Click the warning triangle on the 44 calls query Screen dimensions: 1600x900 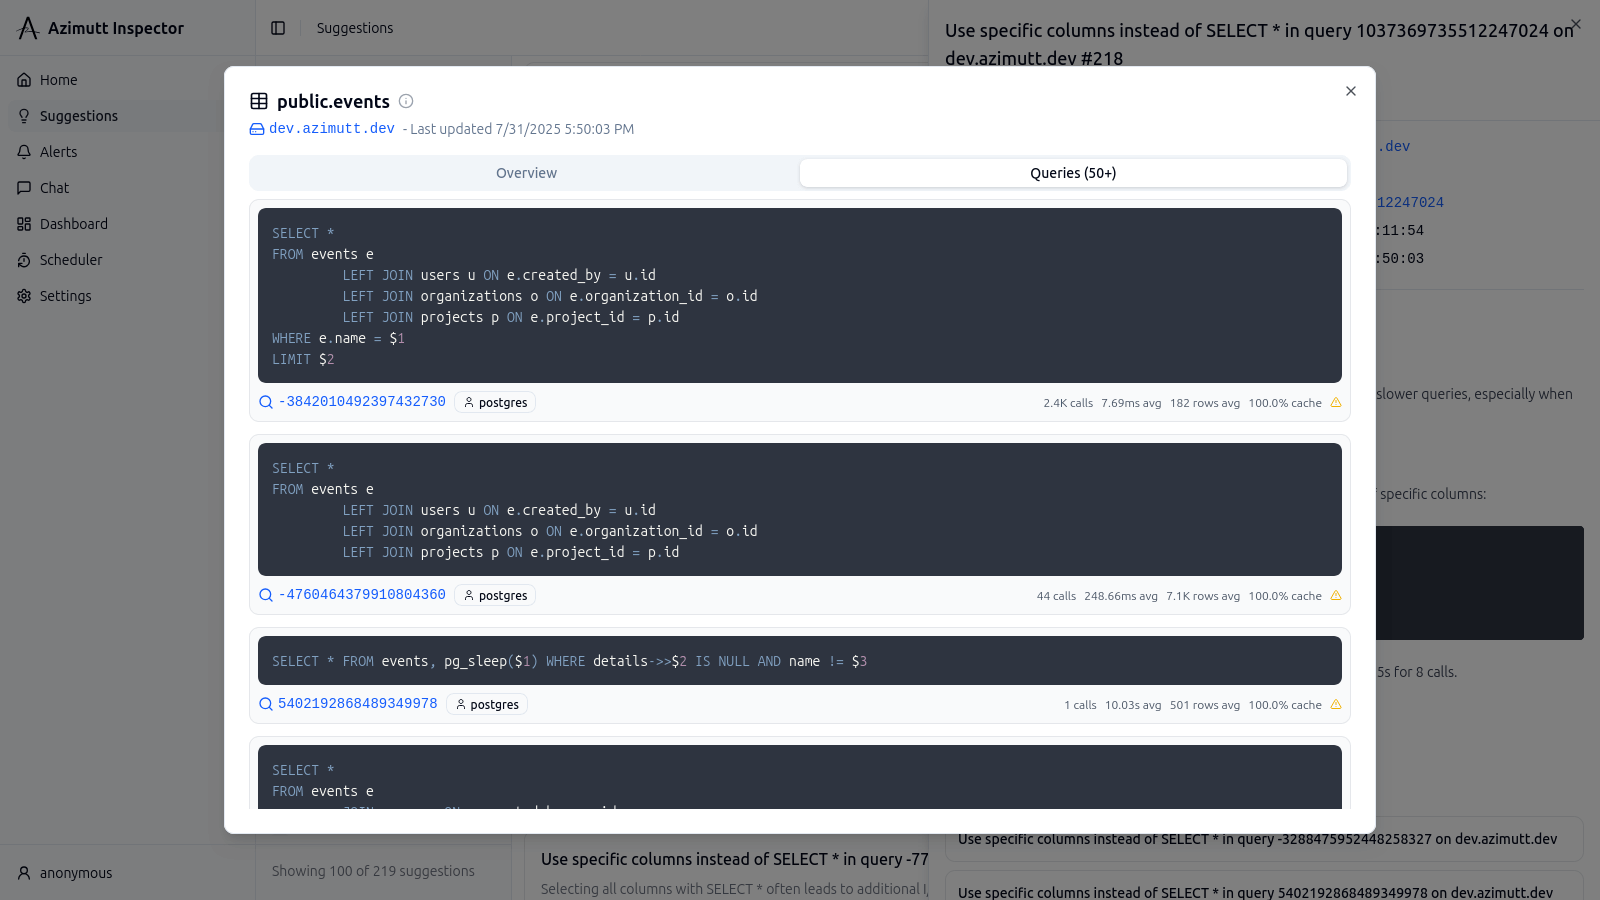click(1336, 596)
